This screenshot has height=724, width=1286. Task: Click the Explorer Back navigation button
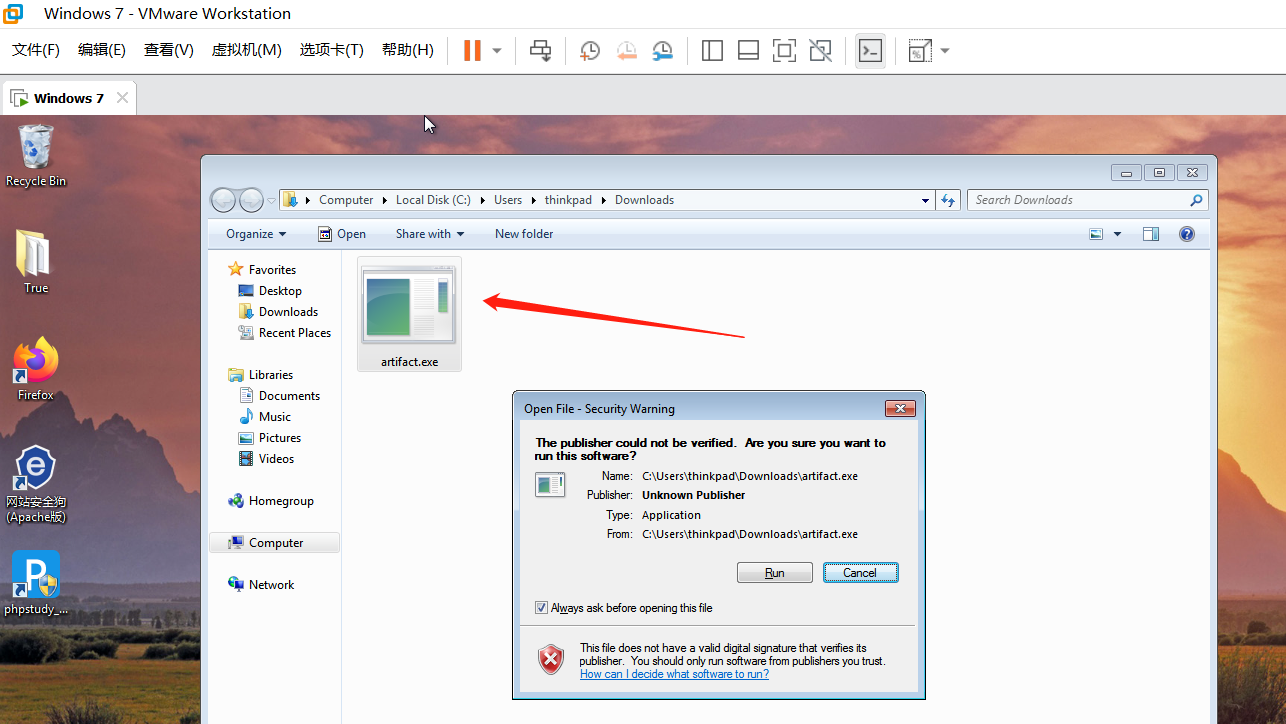click(223, 200)
